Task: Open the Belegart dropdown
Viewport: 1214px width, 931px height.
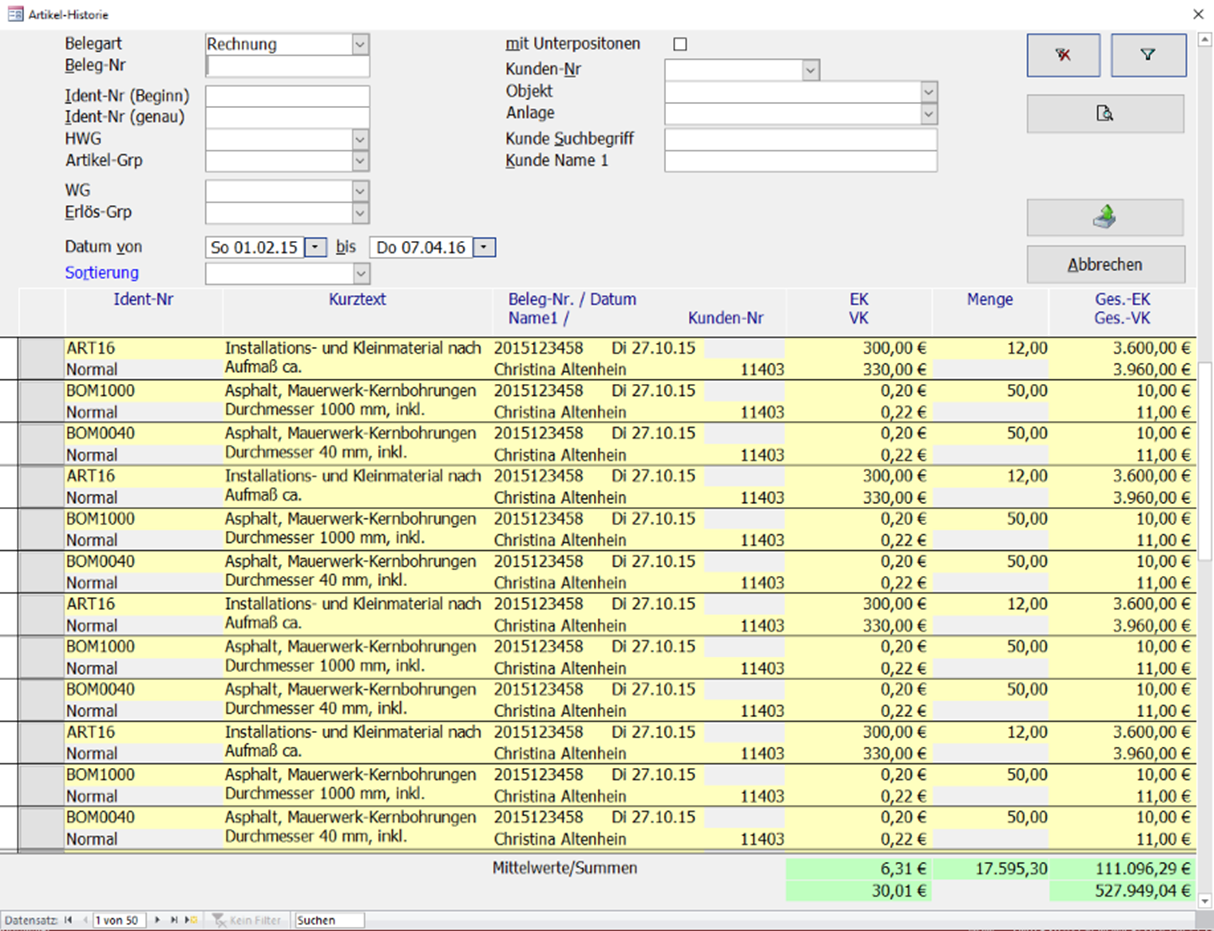Action: coord(360,45)
